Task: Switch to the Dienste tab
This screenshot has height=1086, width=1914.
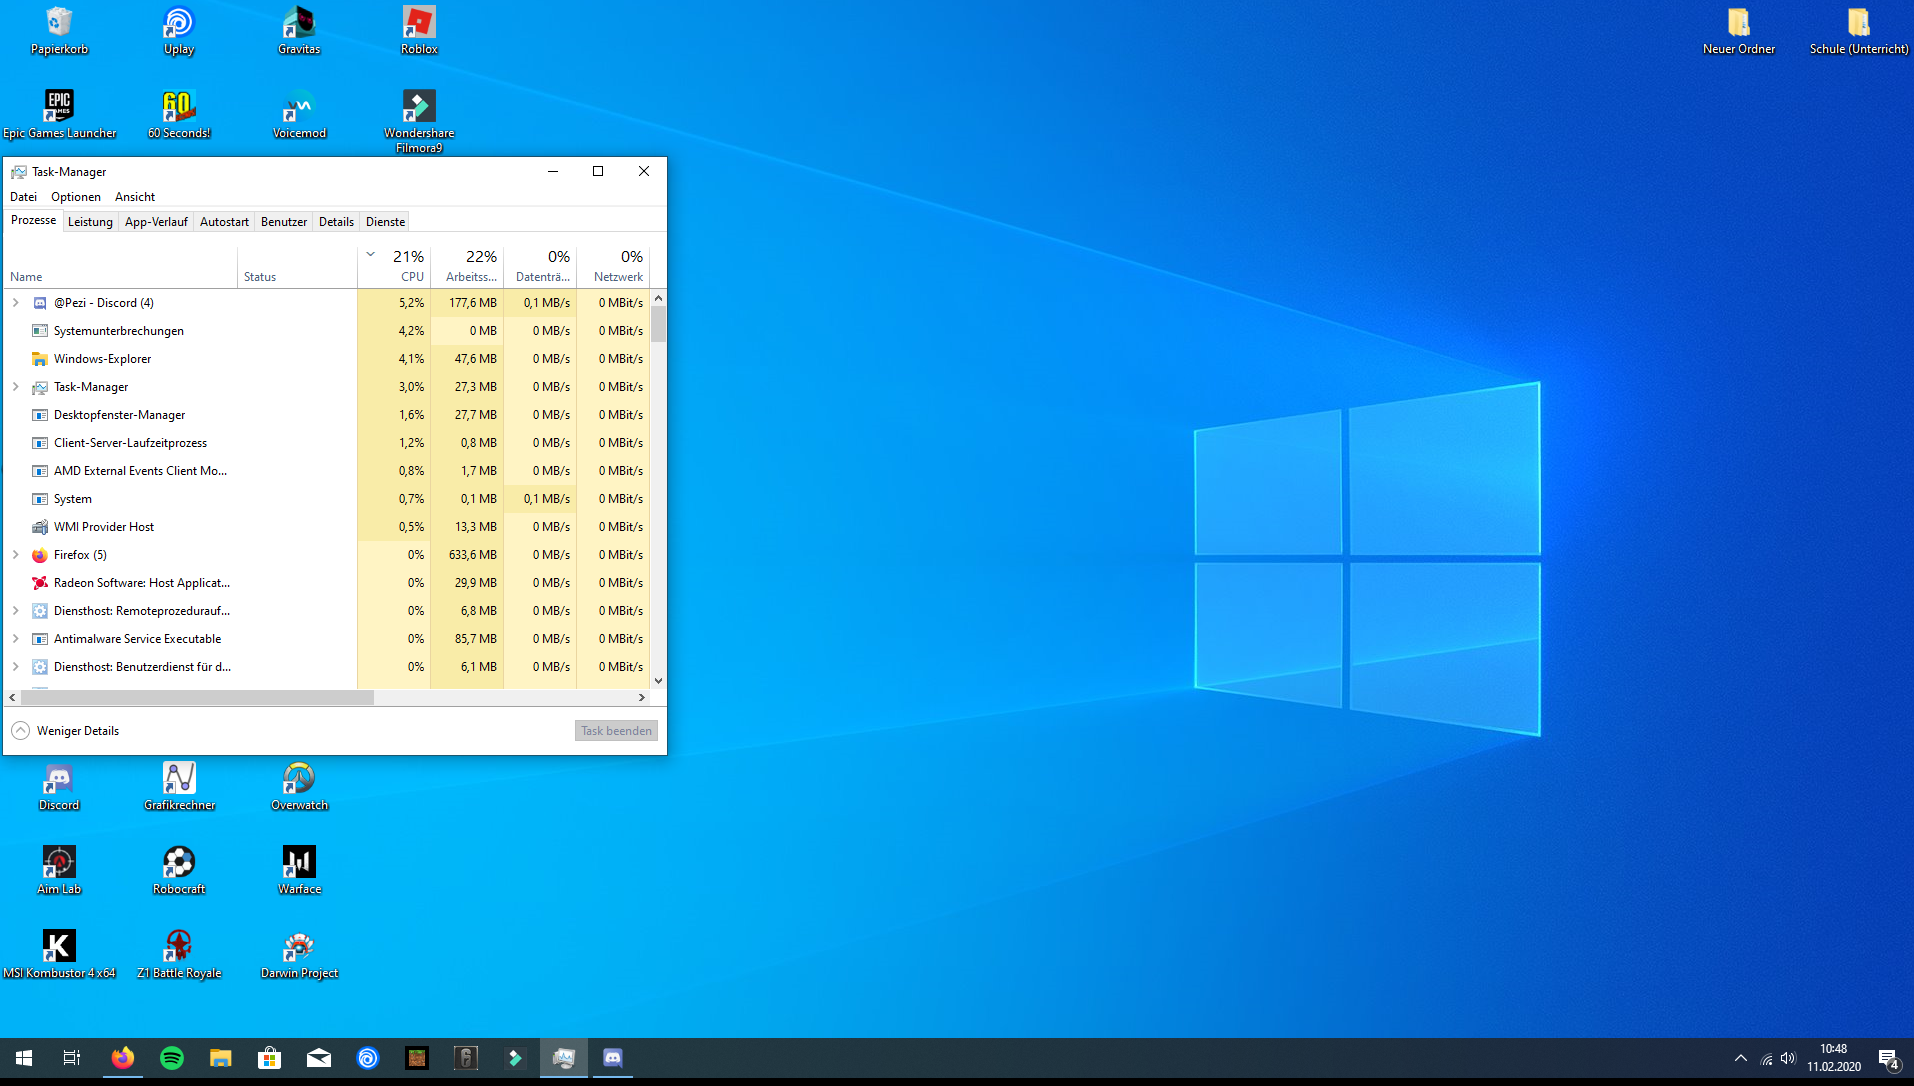Action: click(385, 222)
